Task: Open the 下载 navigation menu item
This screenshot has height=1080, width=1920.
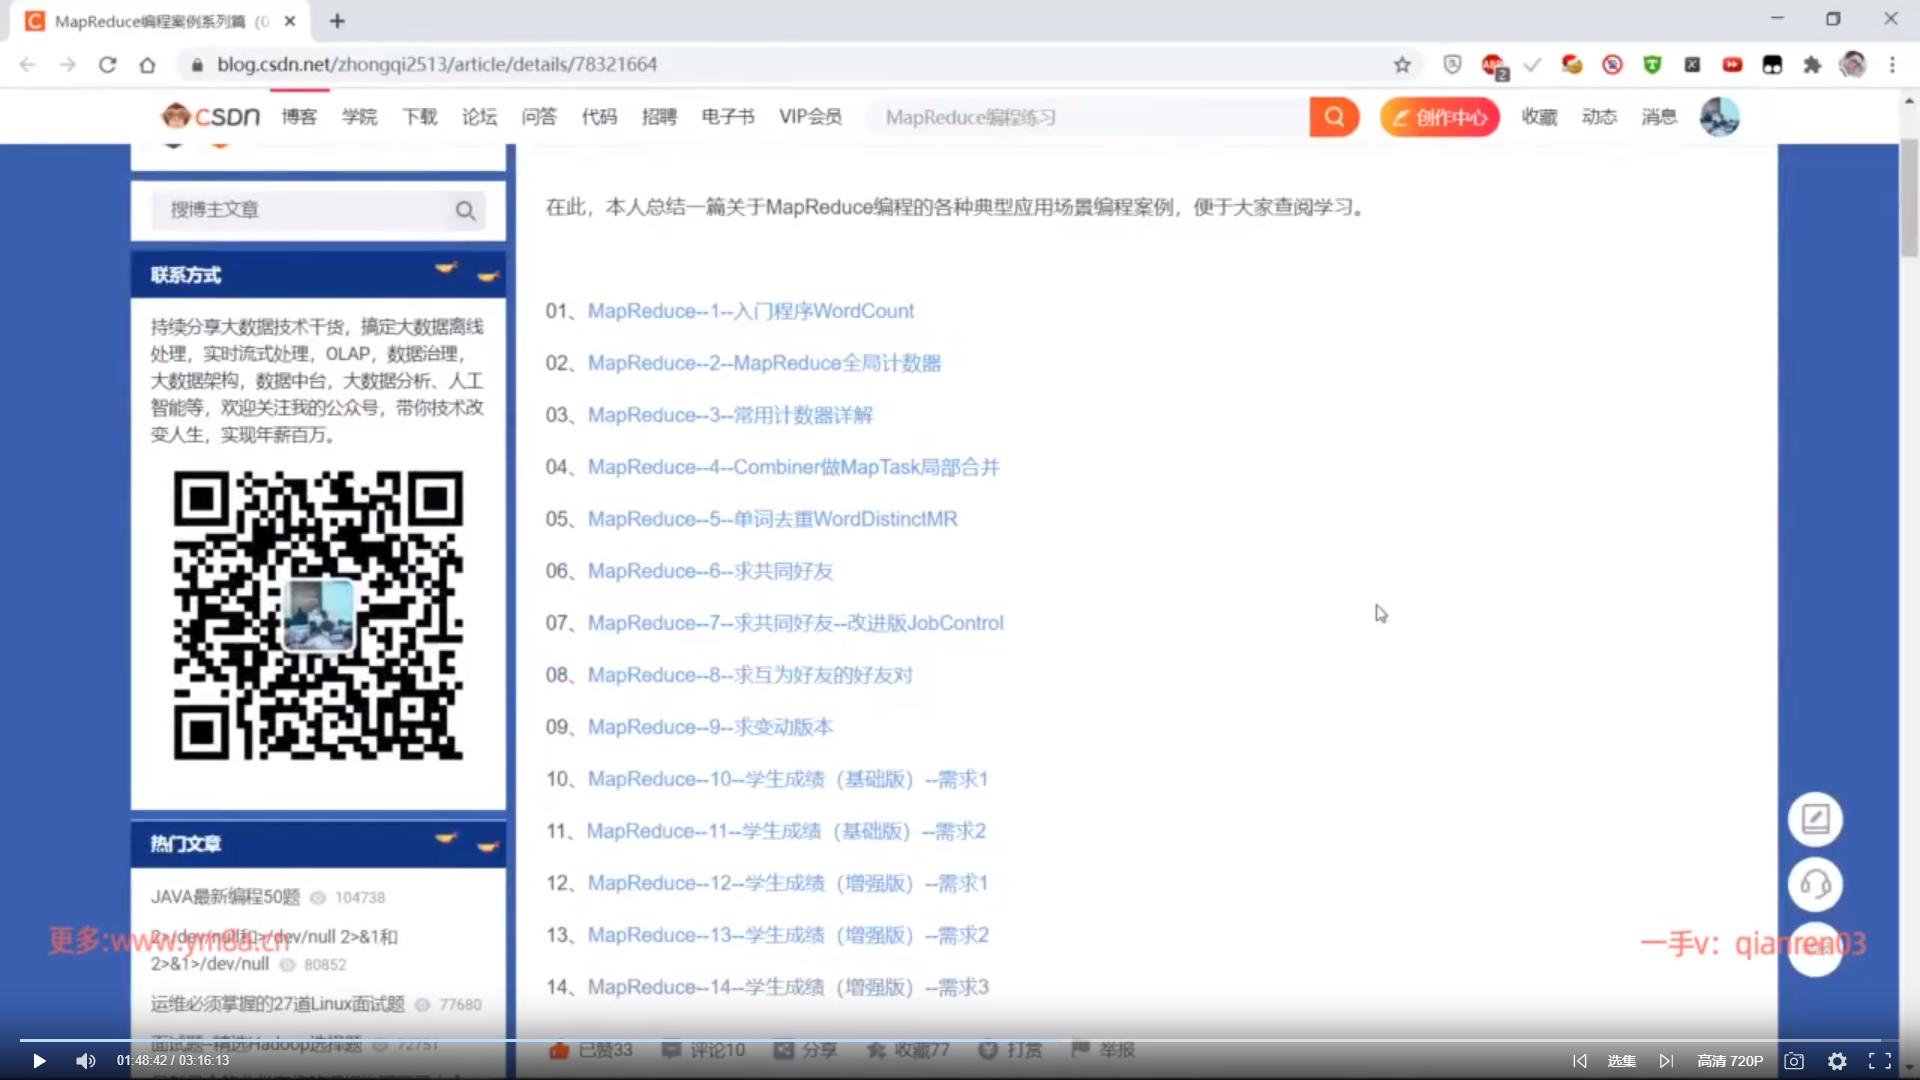Action: pos(419,117)
